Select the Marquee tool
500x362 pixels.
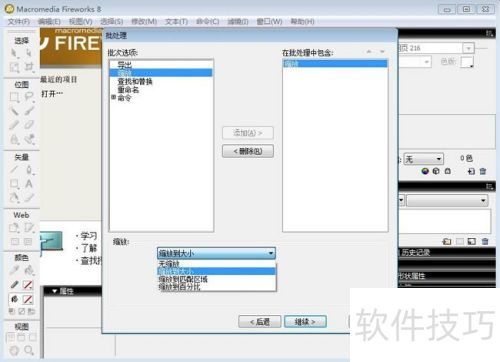click(14, 97)
